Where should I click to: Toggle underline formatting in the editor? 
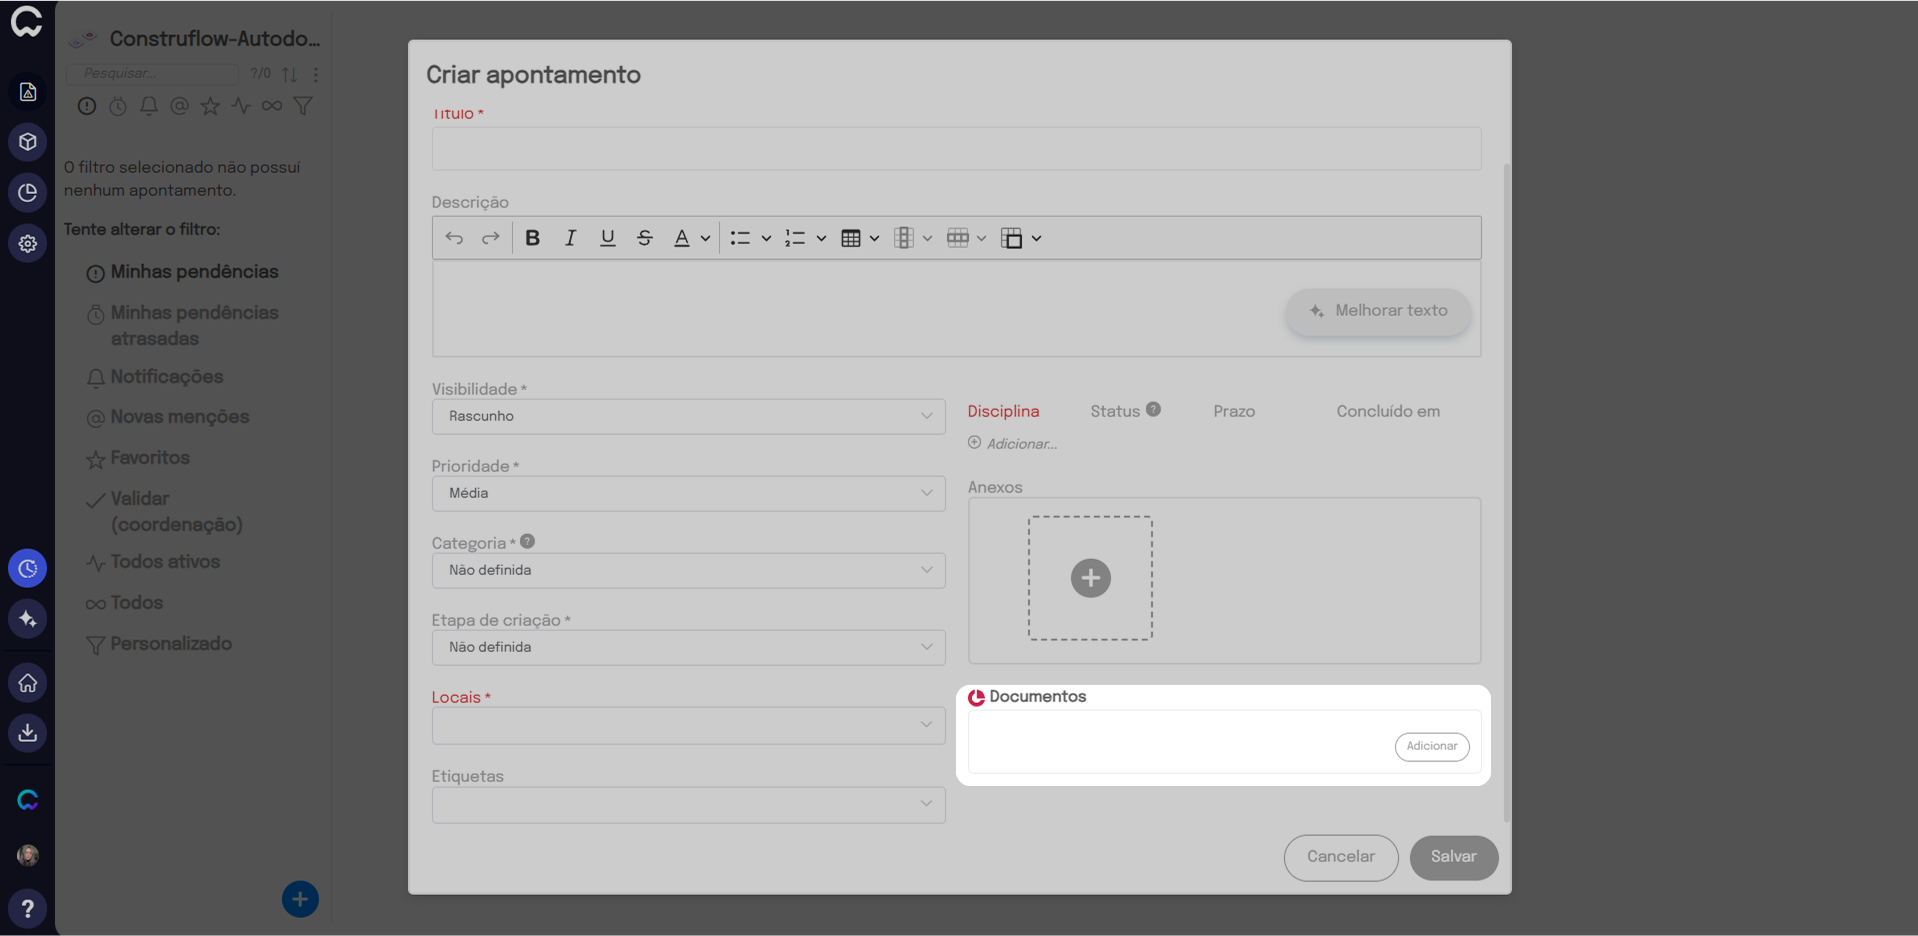(607, 238)
